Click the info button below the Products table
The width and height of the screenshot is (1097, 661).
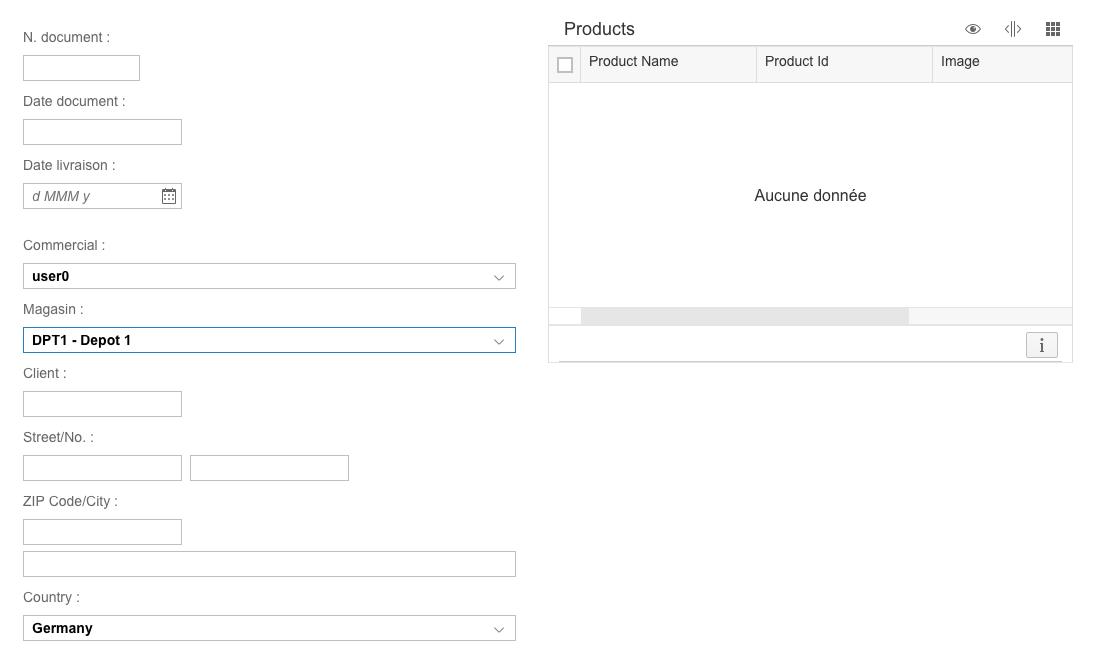pos(1041,345)
